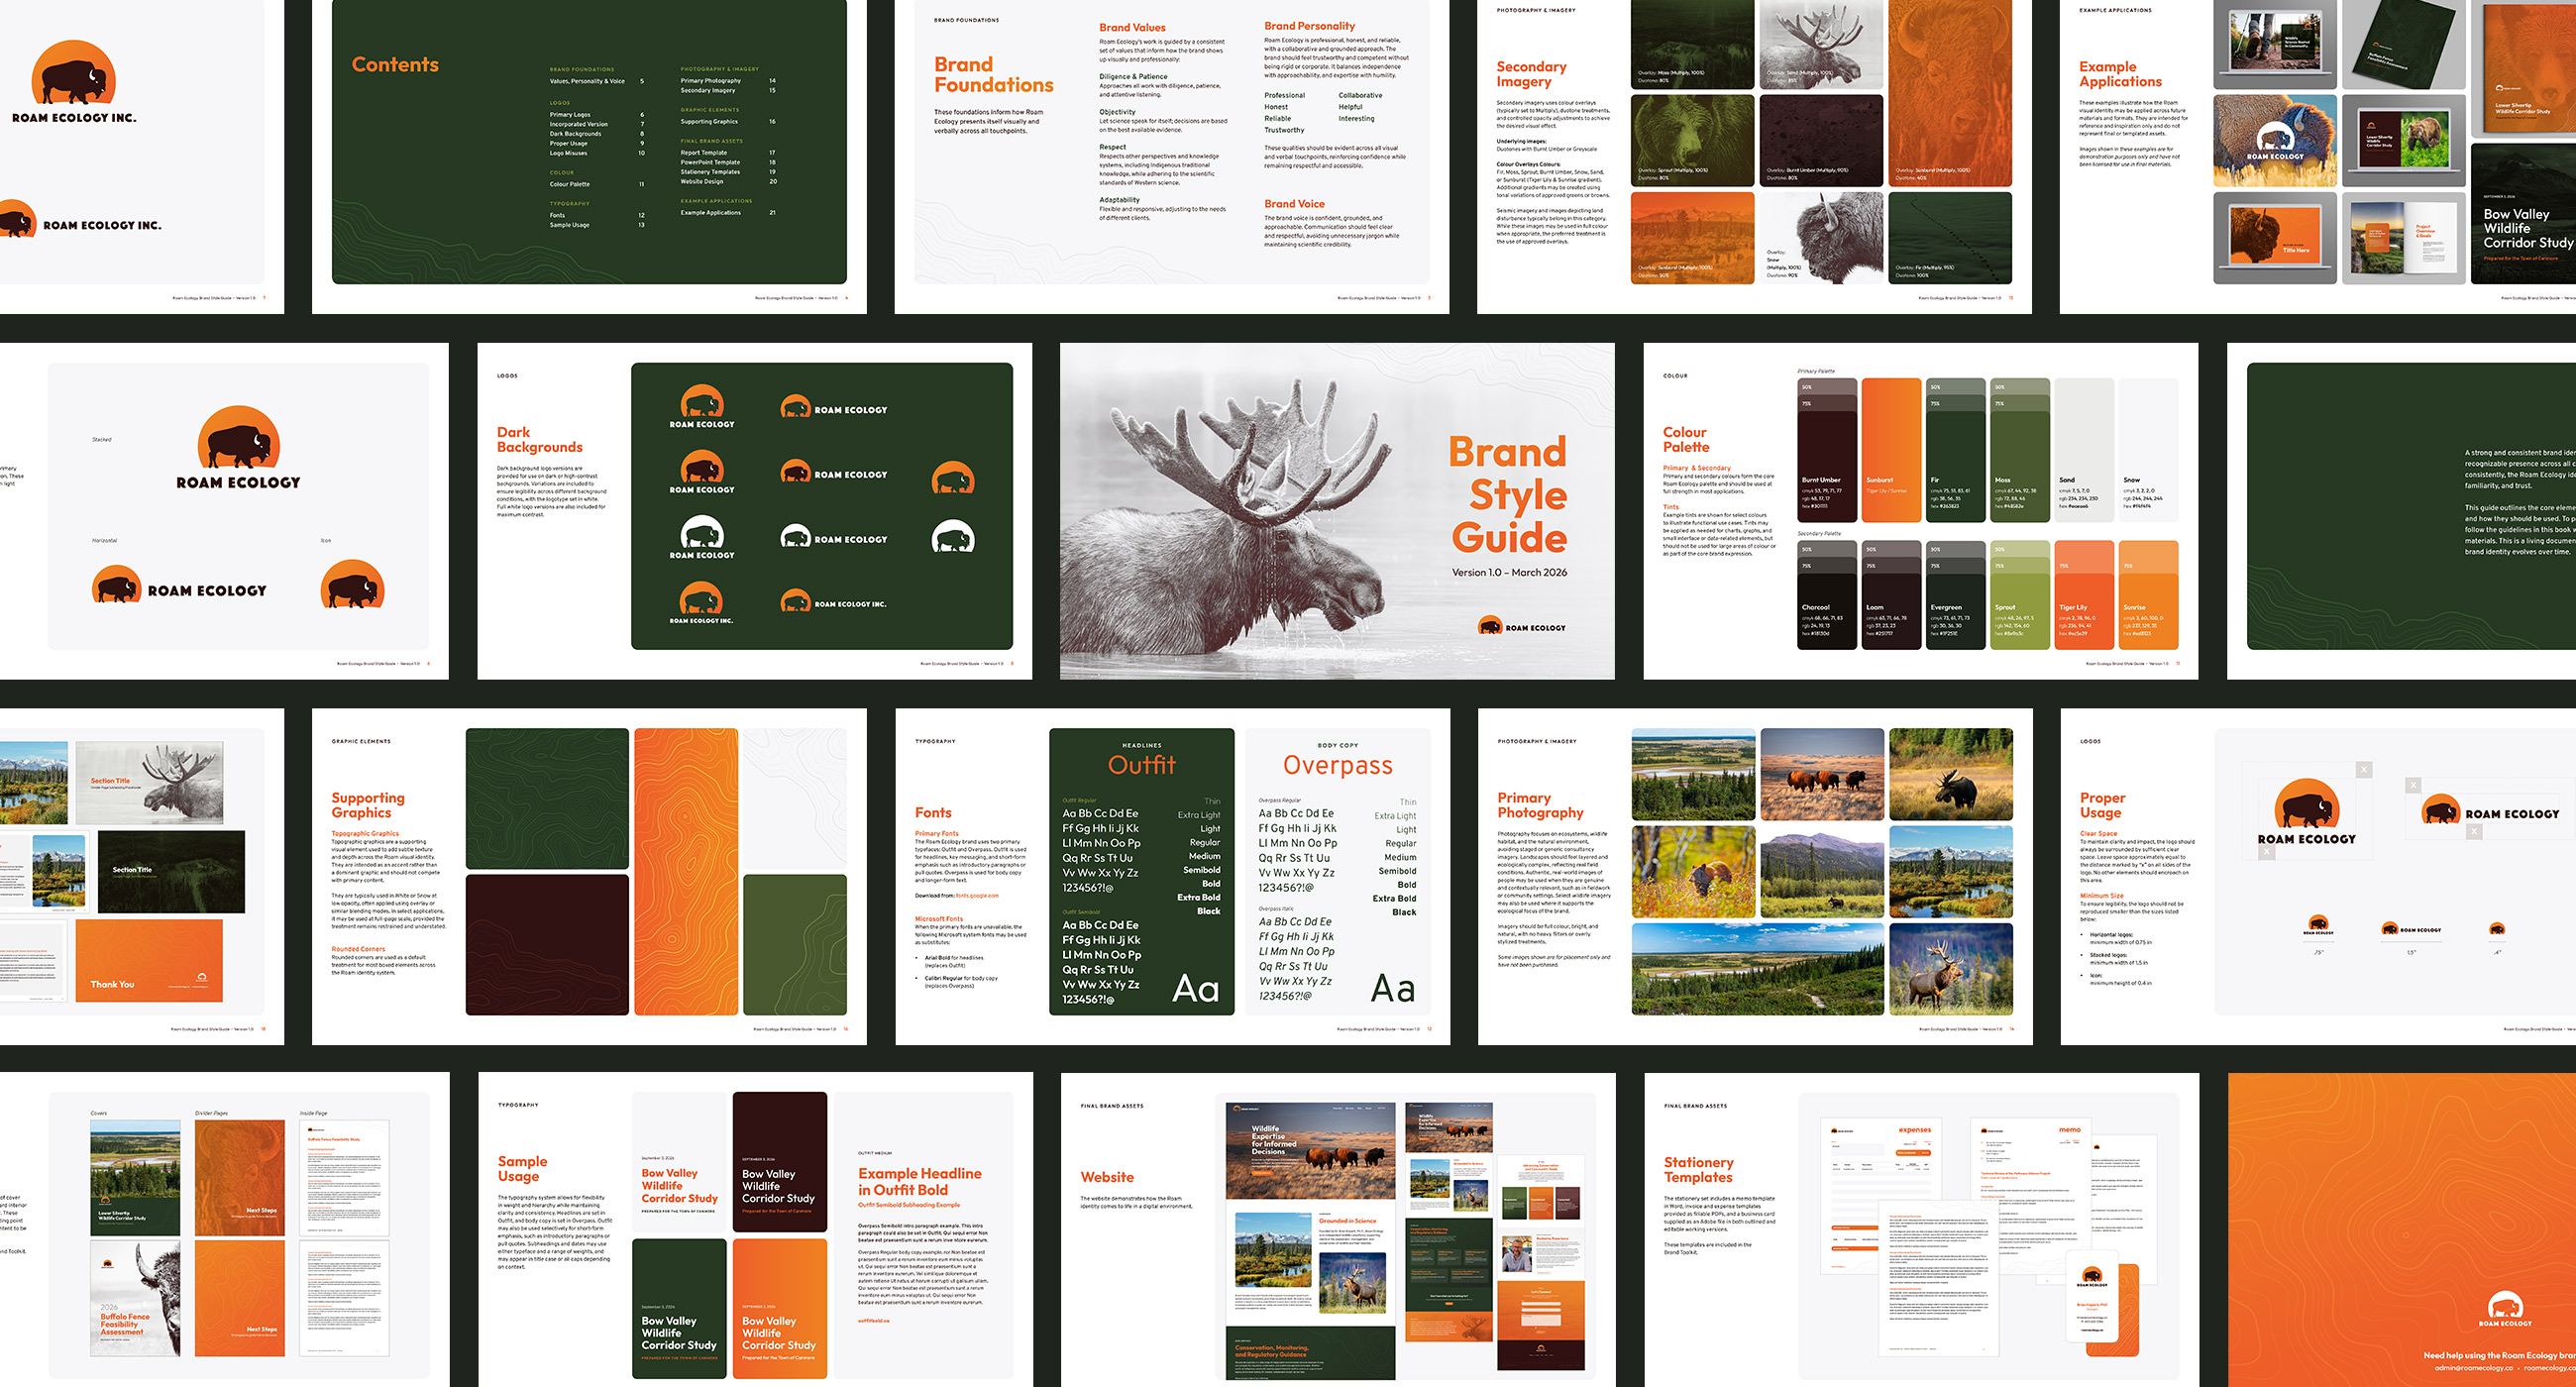The height and width of the screenshot is (1387, 2576).
Task: Click the large stacked Roam Ecology logo on white
Action: (238, 447)
